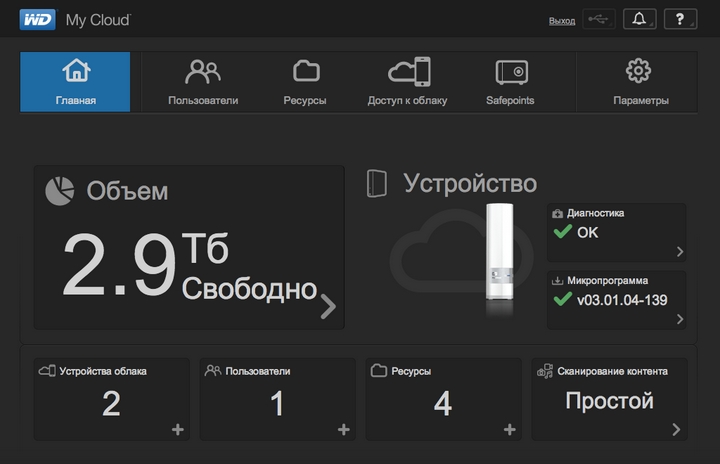720x464 pixels.
Task: Click the Выход logout link
Action: click(562, 21)
